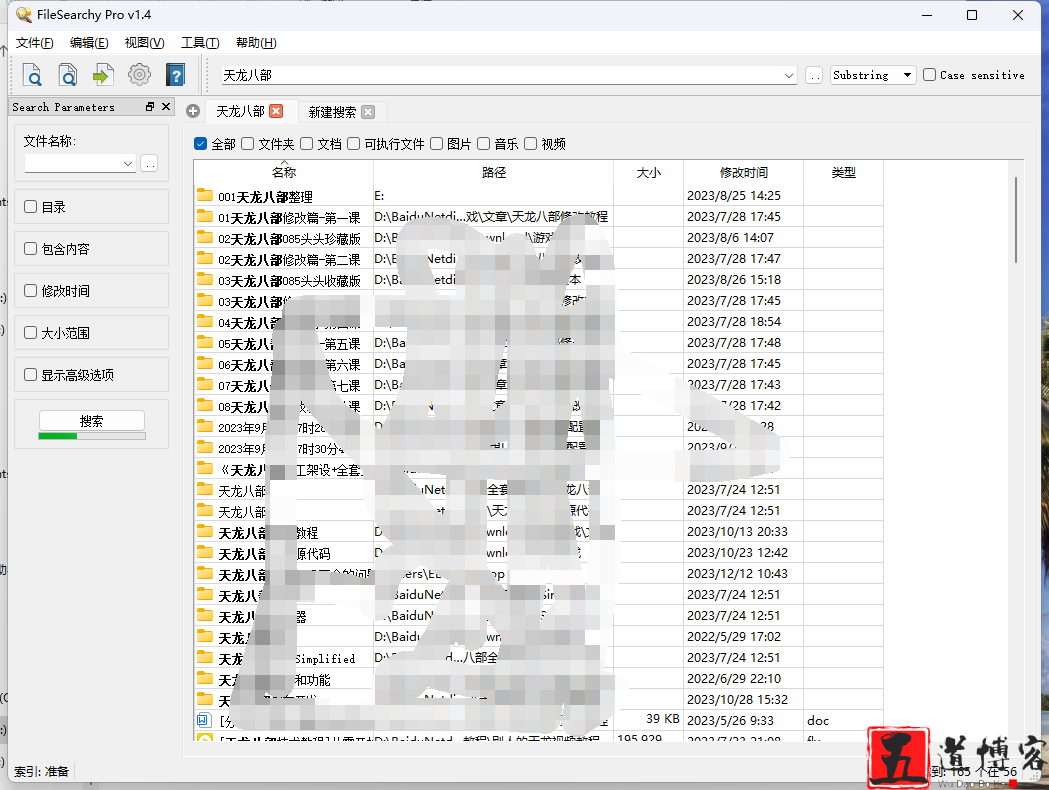Sort by the 路径 column header
Viewport: 1049px width, 790px height.
click(494, 173)
